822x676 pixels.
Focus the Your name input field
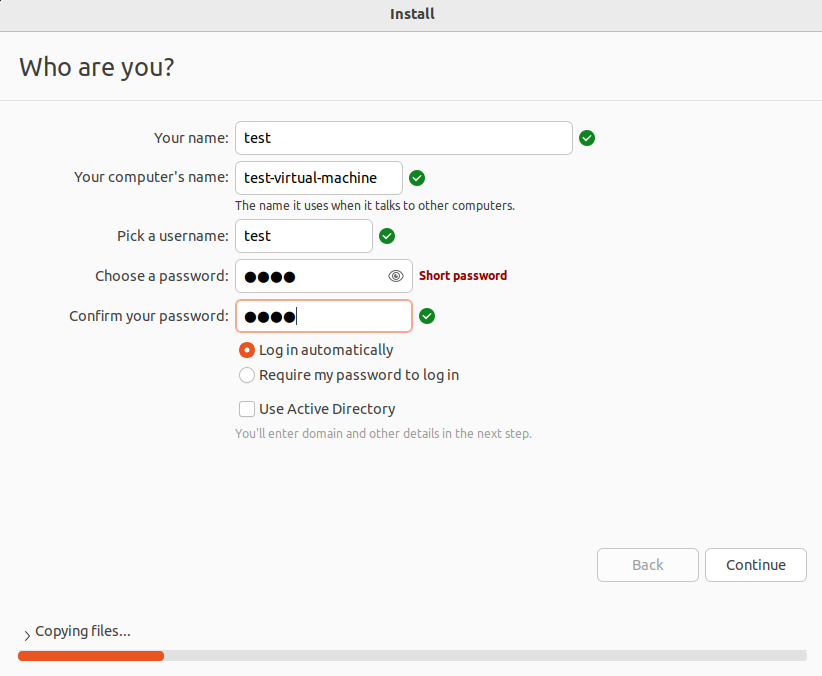click(404, 138)
